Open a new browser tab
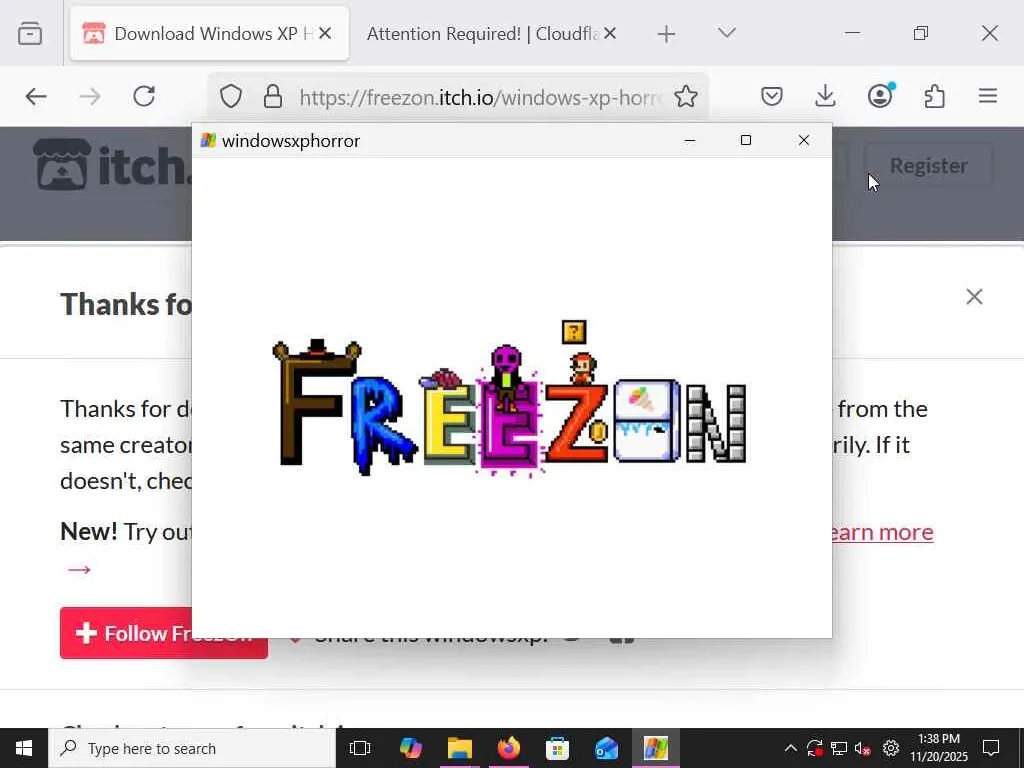The width and height of the screenshot is (1024, 768). [666, 33]
